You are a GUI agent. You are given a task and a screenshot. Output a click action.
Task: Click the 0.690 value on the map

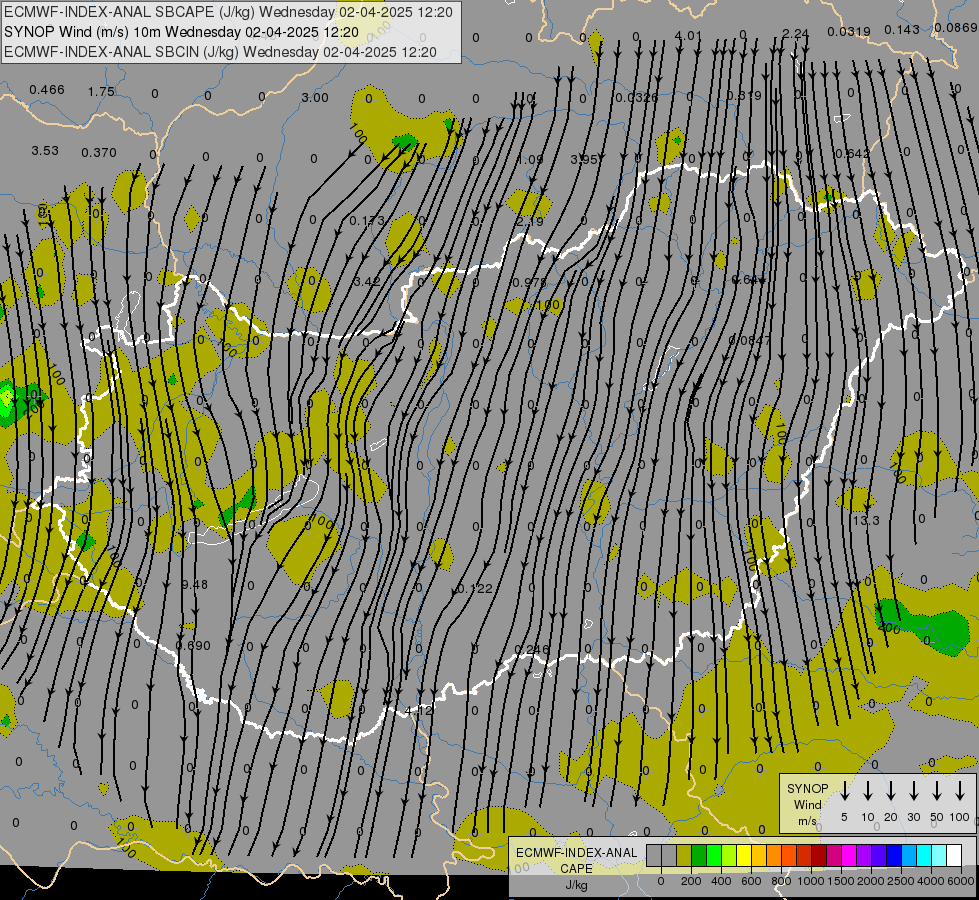pos(194,645)
